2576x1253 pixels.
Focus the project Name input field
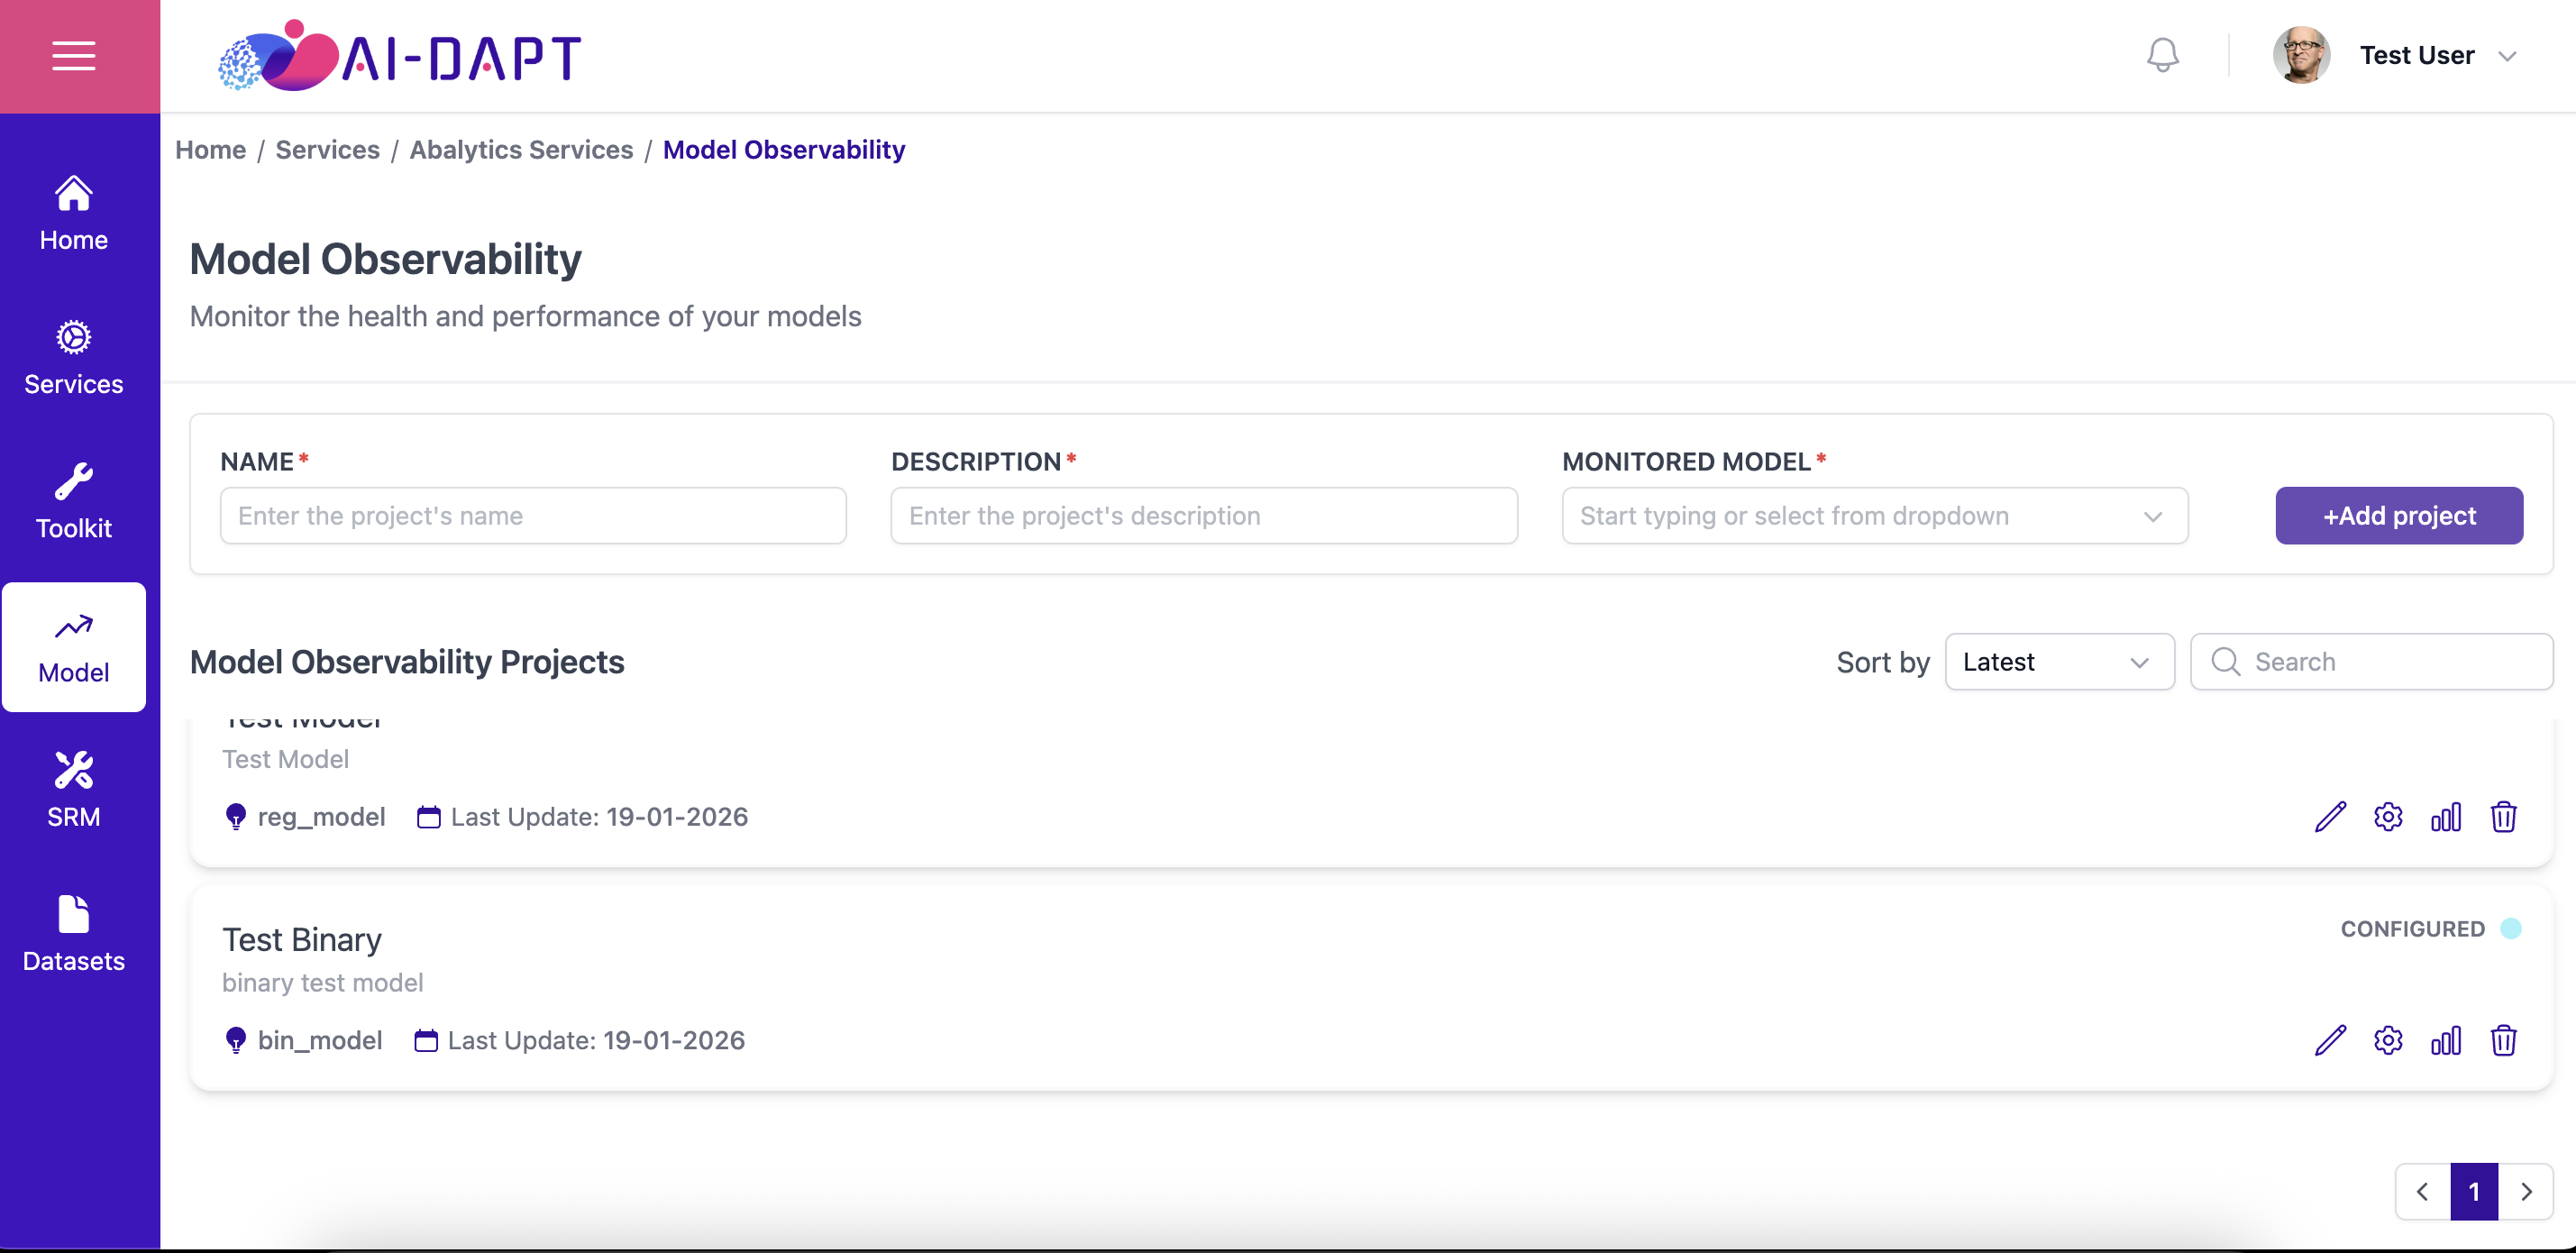coord(533,516)
